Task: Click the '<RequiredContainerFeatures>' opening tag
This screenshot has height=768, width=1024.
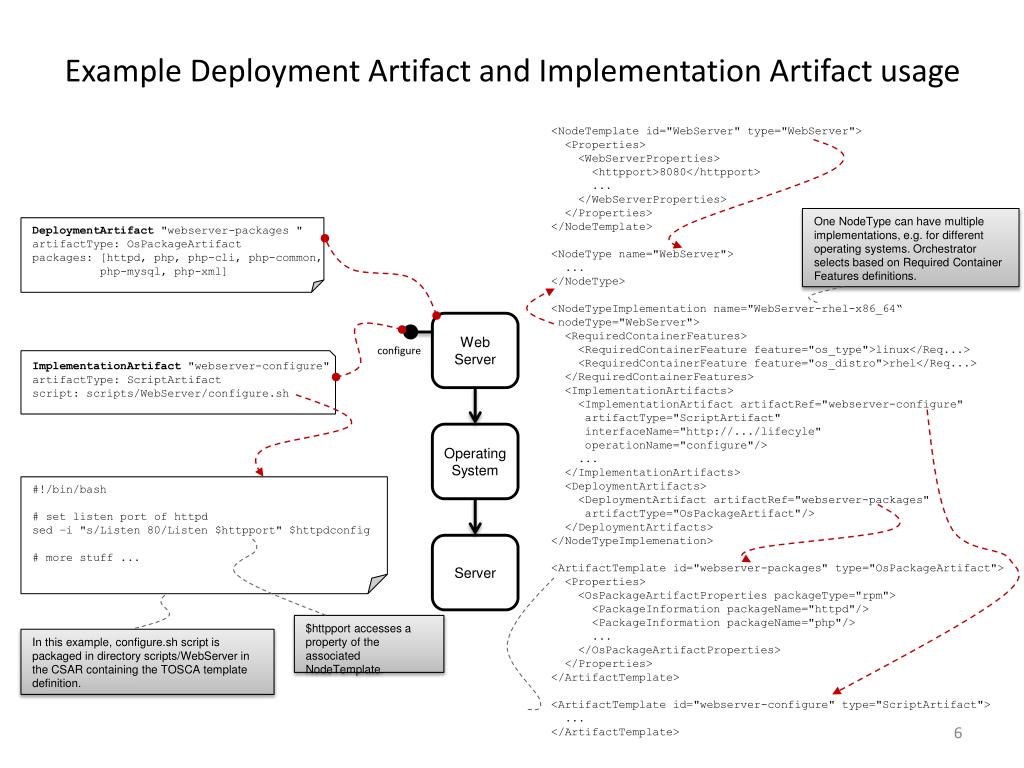Action: [656, 336]
